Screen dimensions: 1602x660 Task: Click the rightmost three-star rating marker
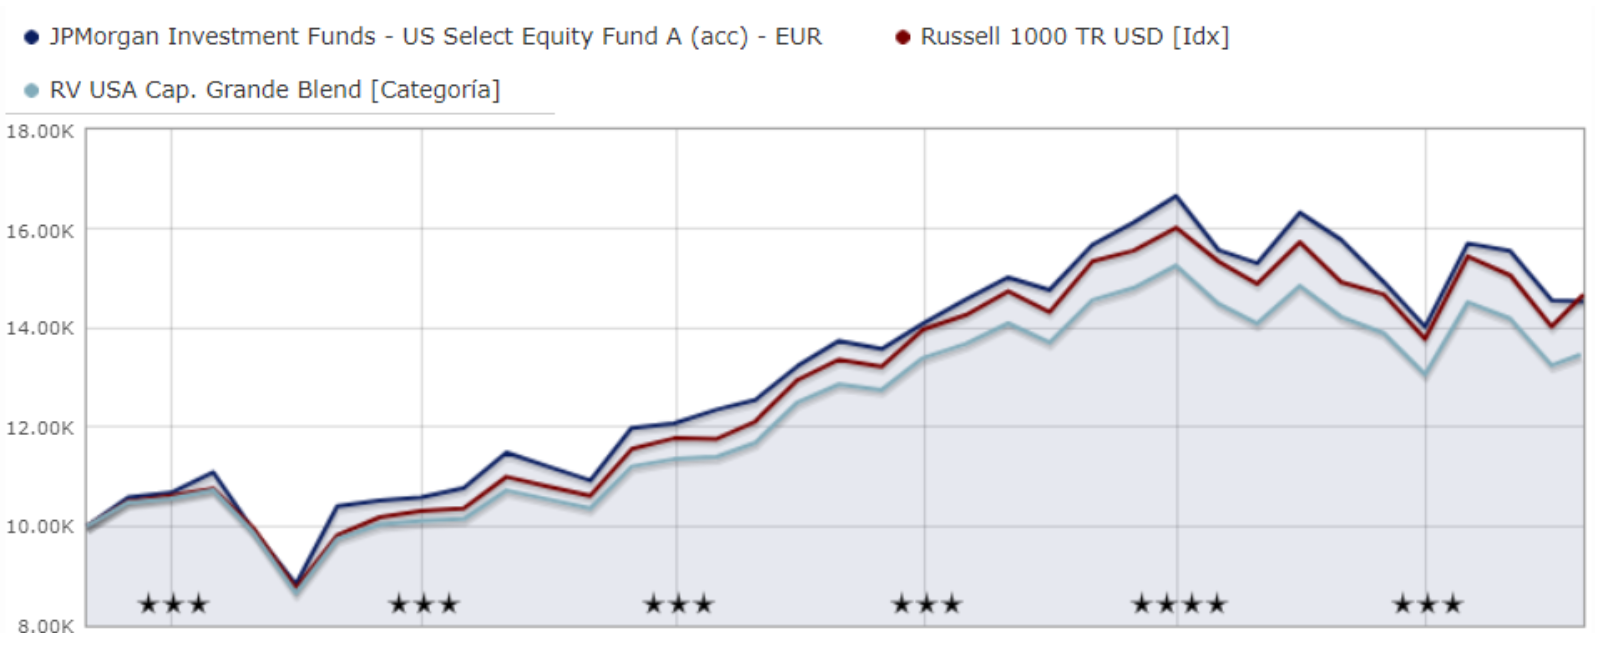point(1427,604)
